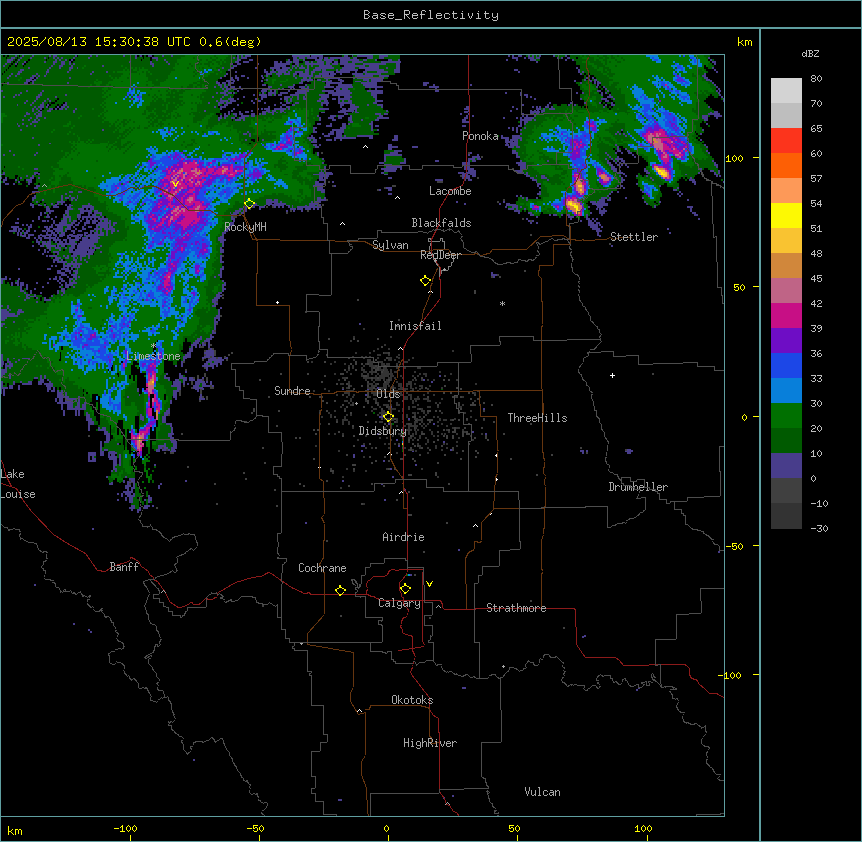862x842 pixels.
Task: Click the Strathmore town label
Action: point(516,608)
